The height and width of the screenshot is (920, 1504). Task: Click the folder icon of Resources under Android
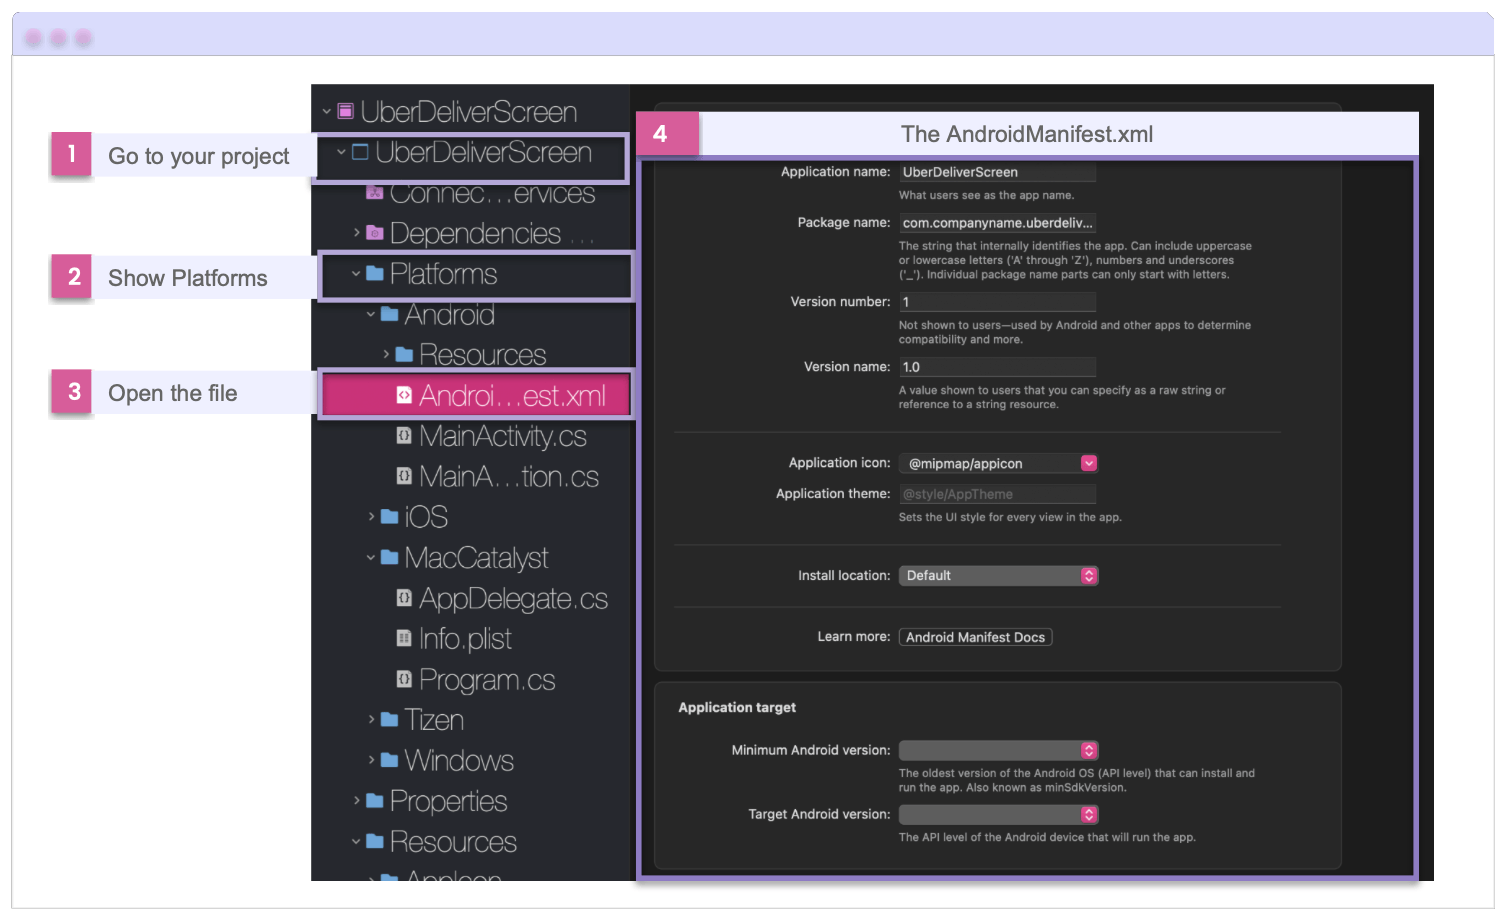(405, 354)
